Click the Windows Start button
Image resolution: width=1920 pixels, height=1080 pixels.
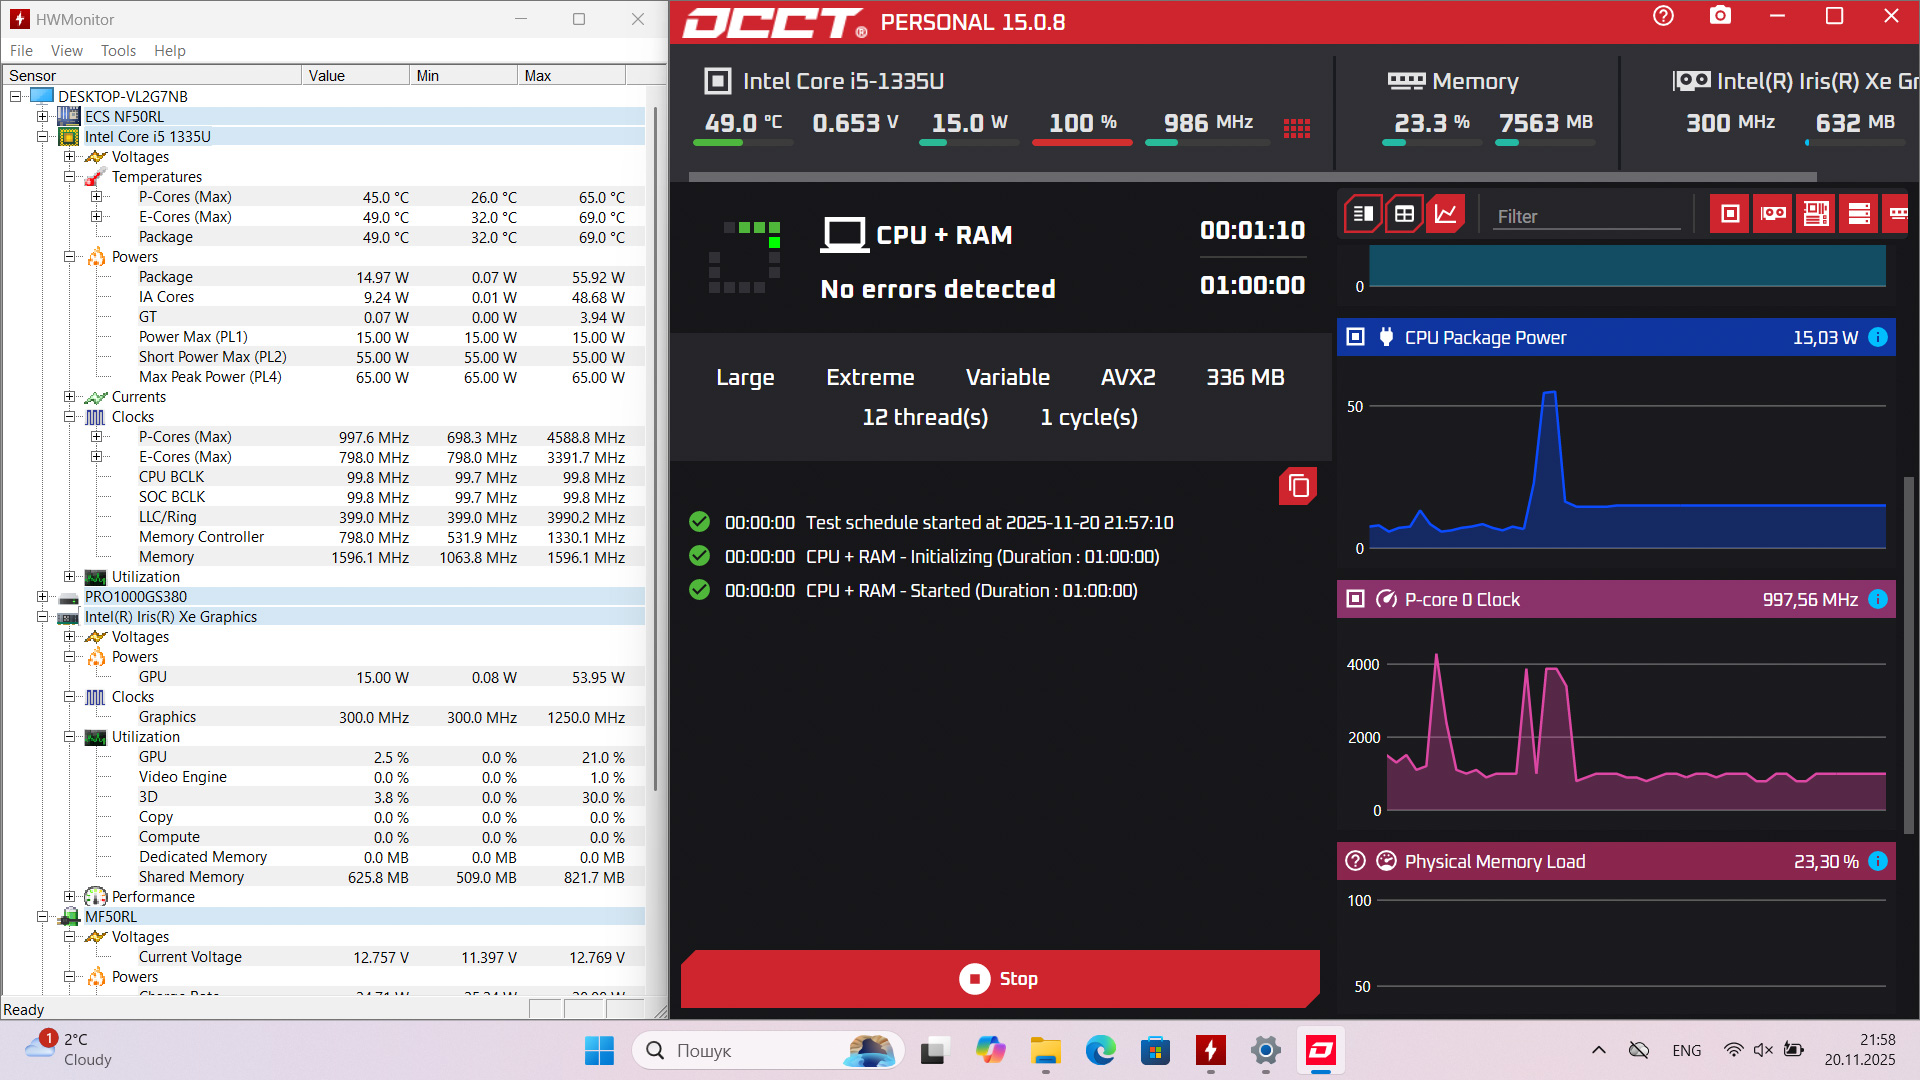point(599,1050)
